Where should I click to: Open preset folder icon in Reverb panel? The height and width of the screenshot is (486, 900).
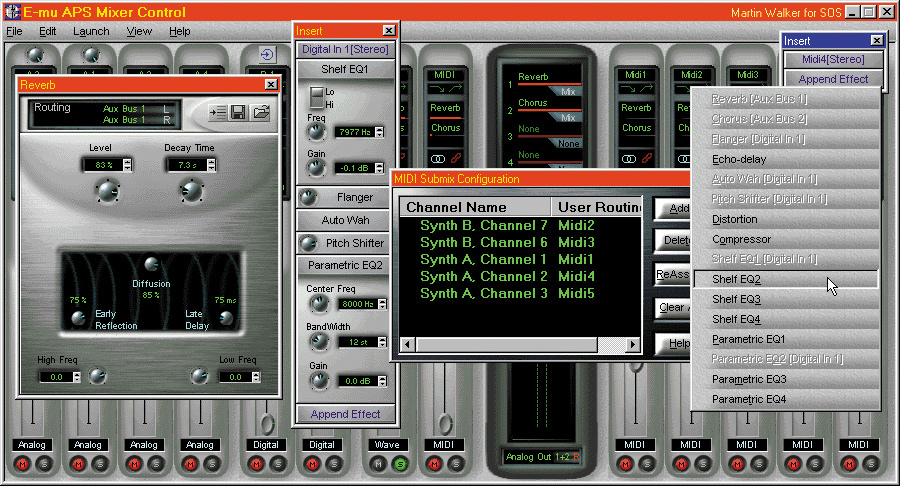pyautogui.click(x=260, y=113)
